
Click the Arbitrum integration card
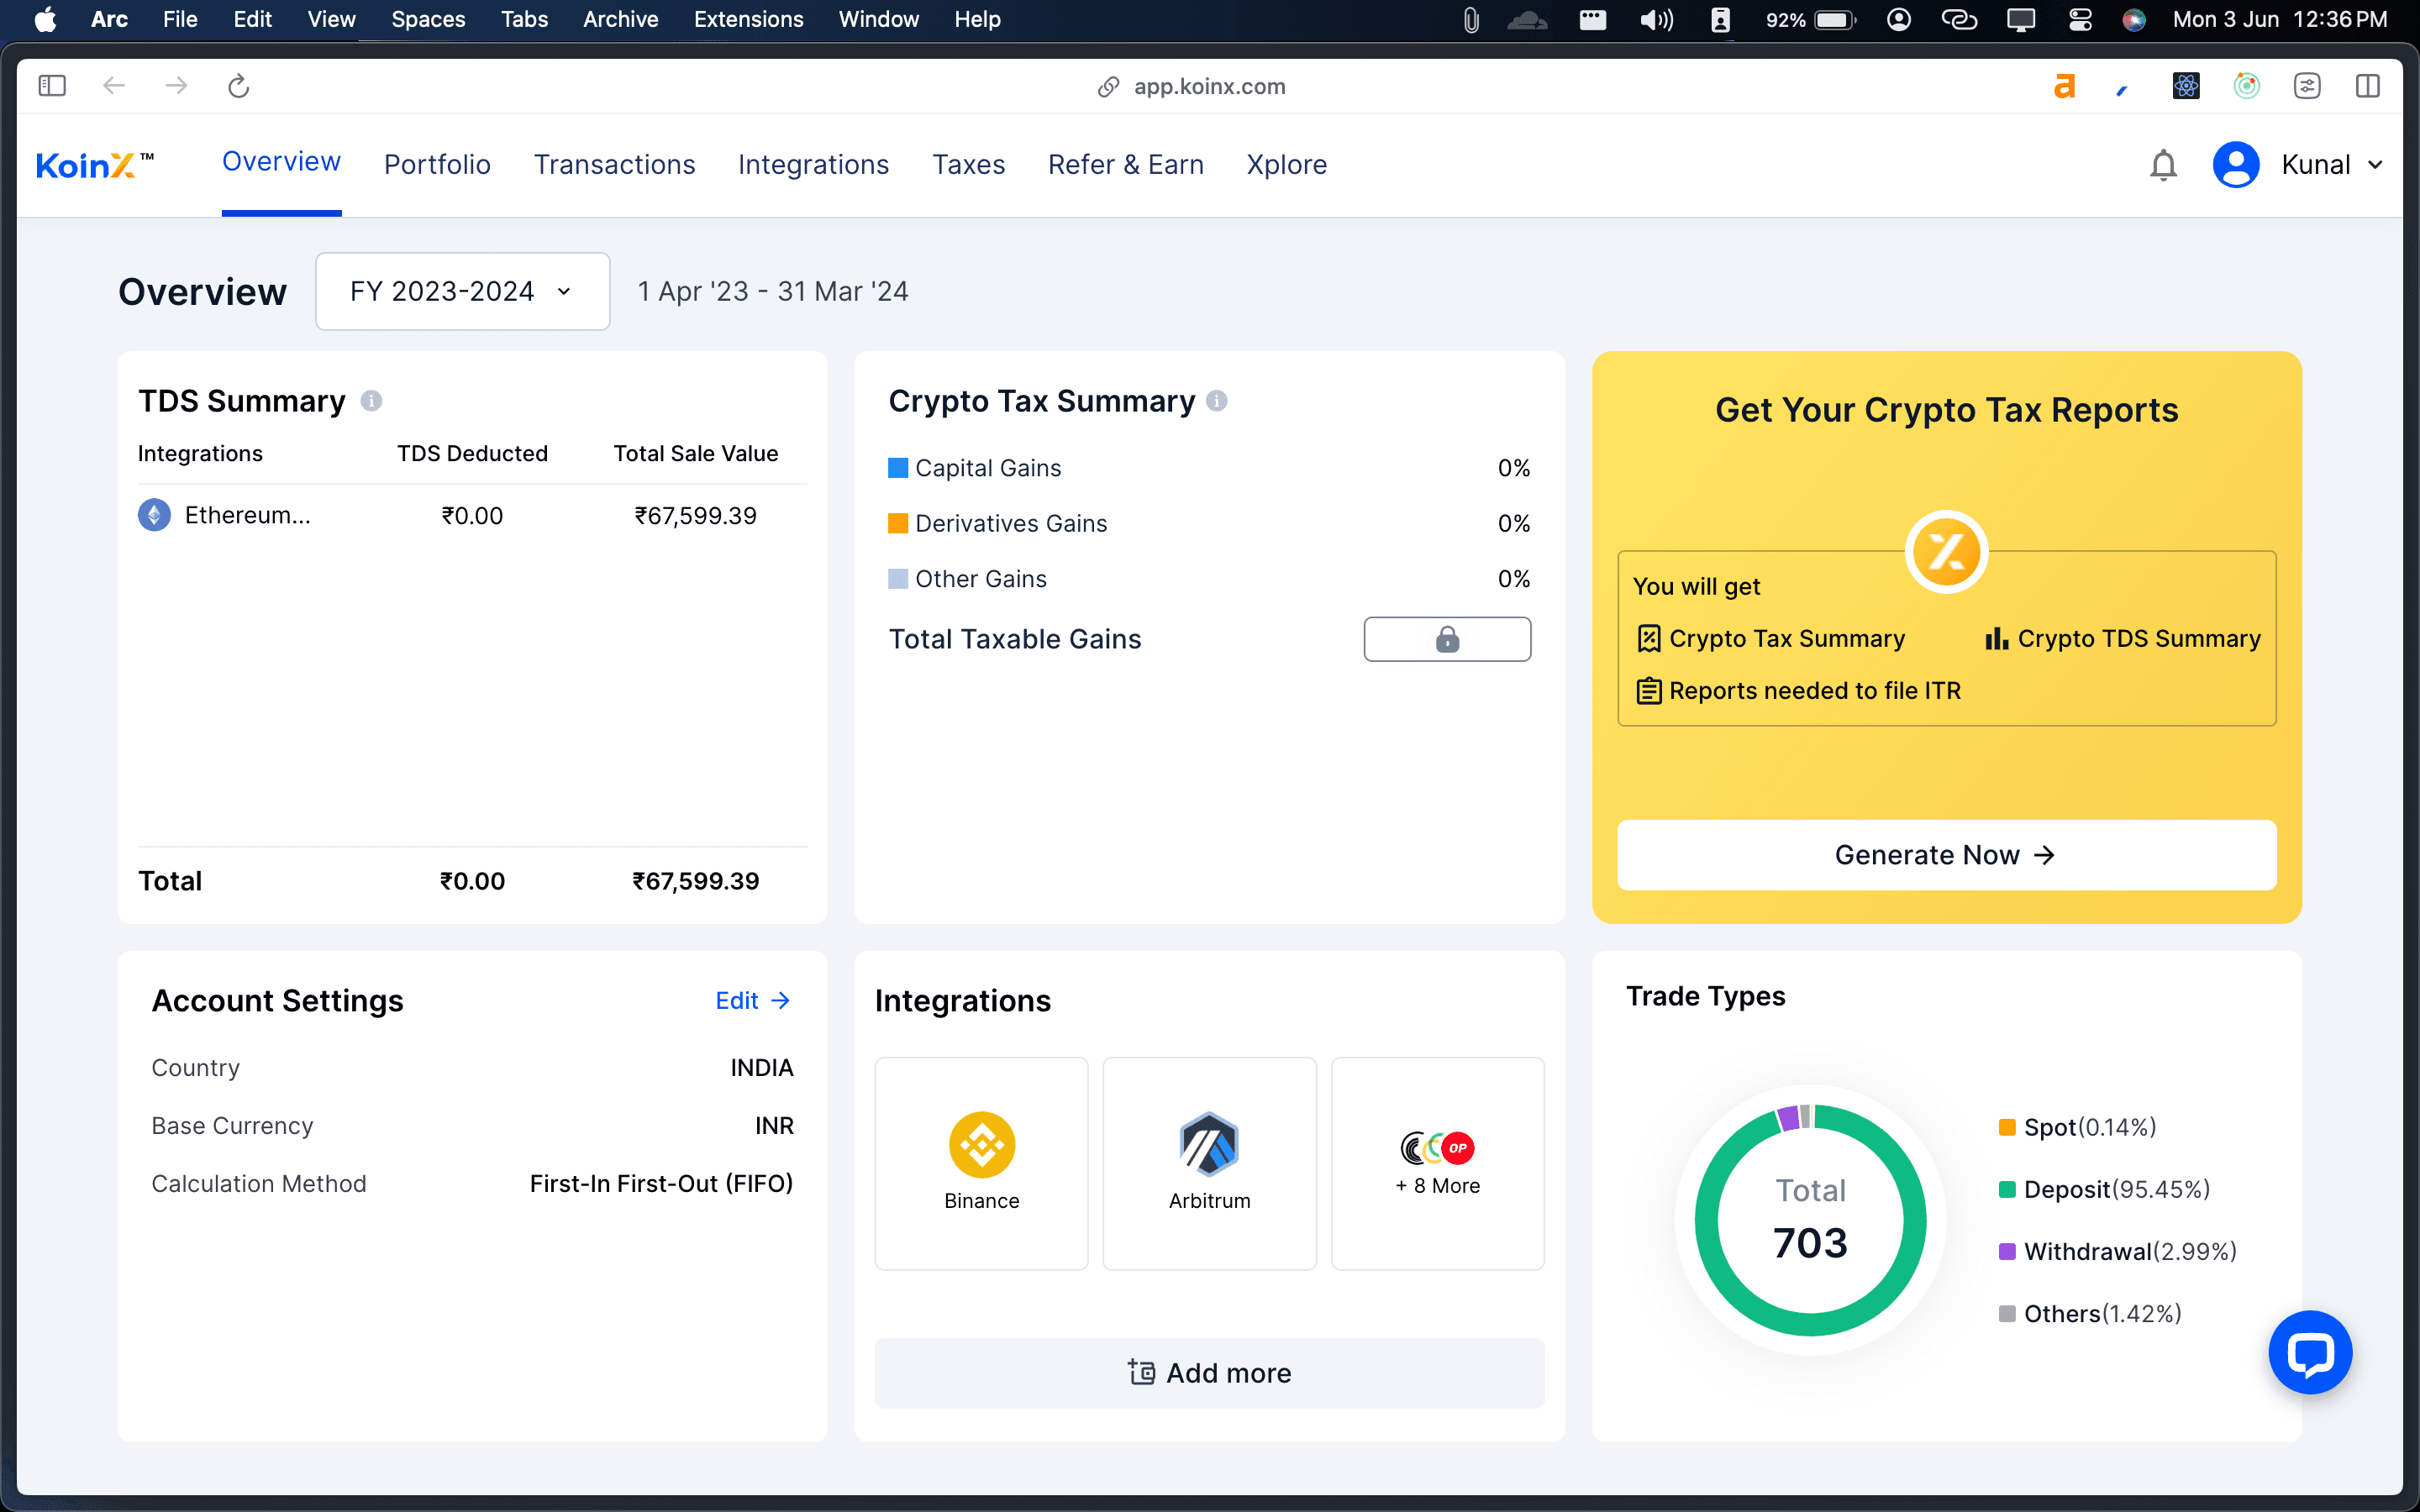click(x=1209, y=1163)
